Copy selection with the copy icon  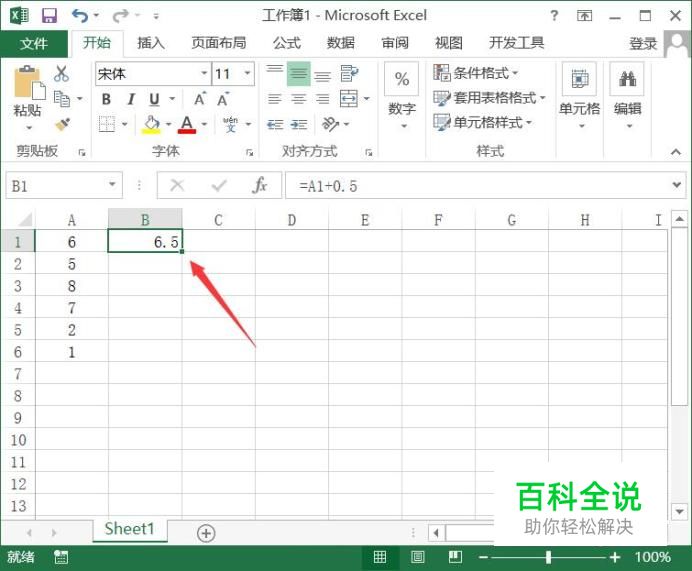point(61,99)
